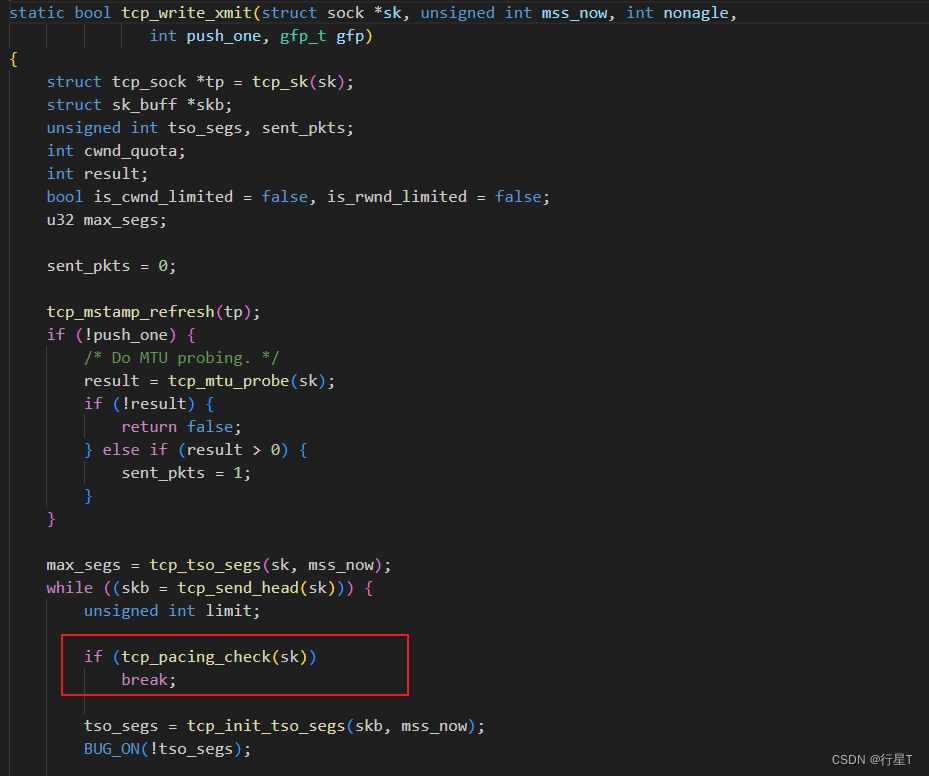
Task: Click the 'u32 max_segs;' line
Action: (x=107, y=220)
